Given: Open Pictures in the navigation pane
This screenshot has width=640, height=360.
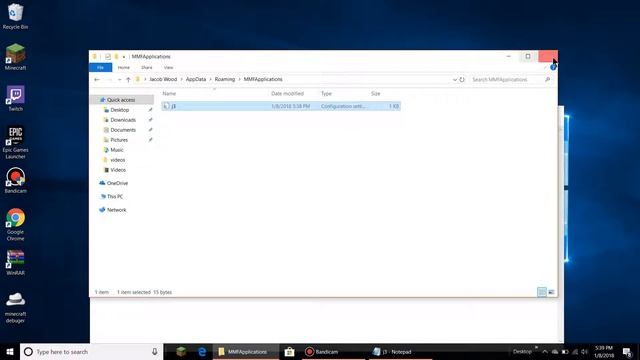Looking at the screenshot, I should tap(119, 140).
